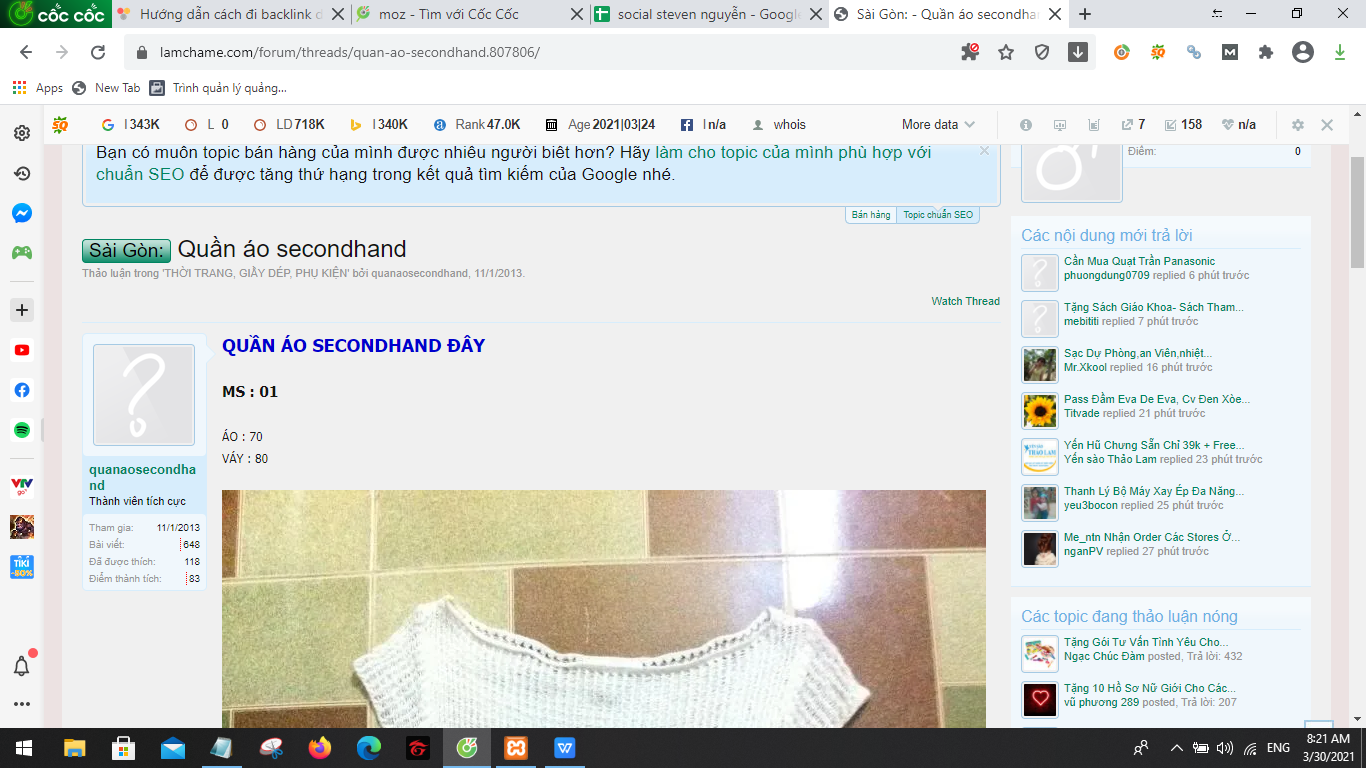
Task: Switch to the moz - Tìm với Cốc Cốc tab
Action: coord(468,14)
